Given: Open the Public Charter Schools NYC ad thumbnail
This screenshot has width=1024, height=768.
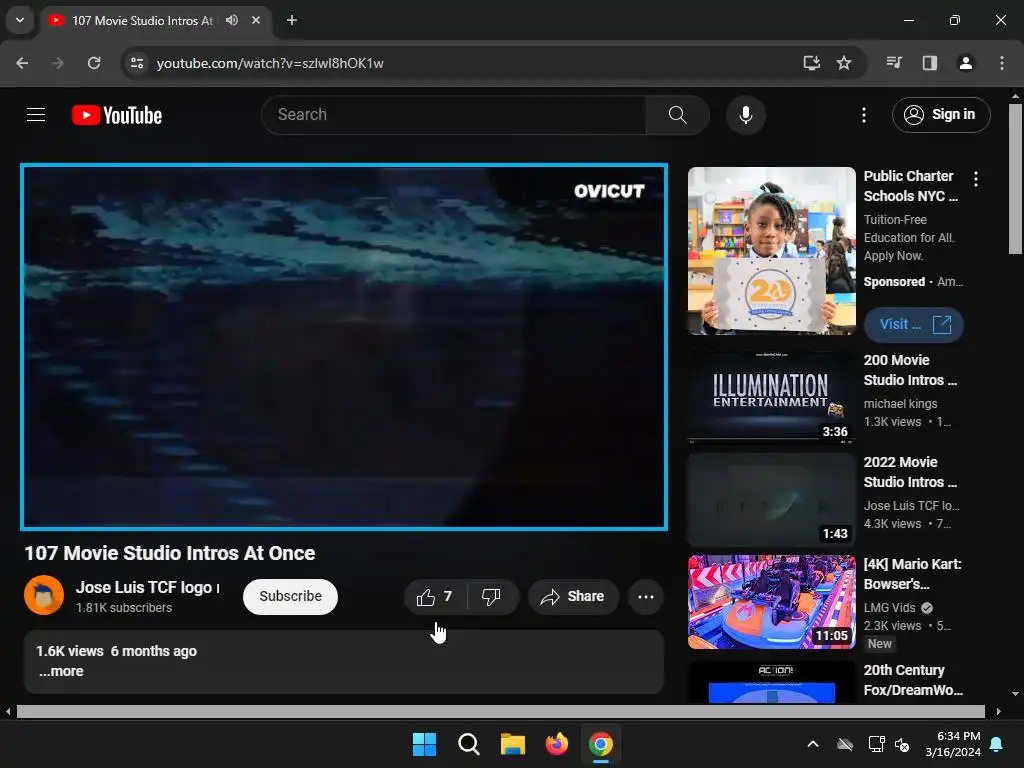Looking at the screenshot, I should tap(771, 251).
